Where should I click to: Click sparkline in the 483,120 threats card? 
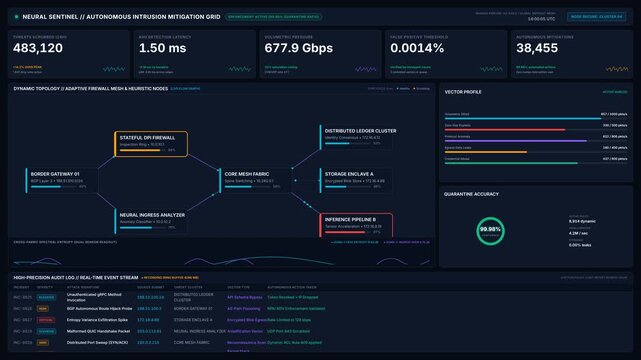114,69
